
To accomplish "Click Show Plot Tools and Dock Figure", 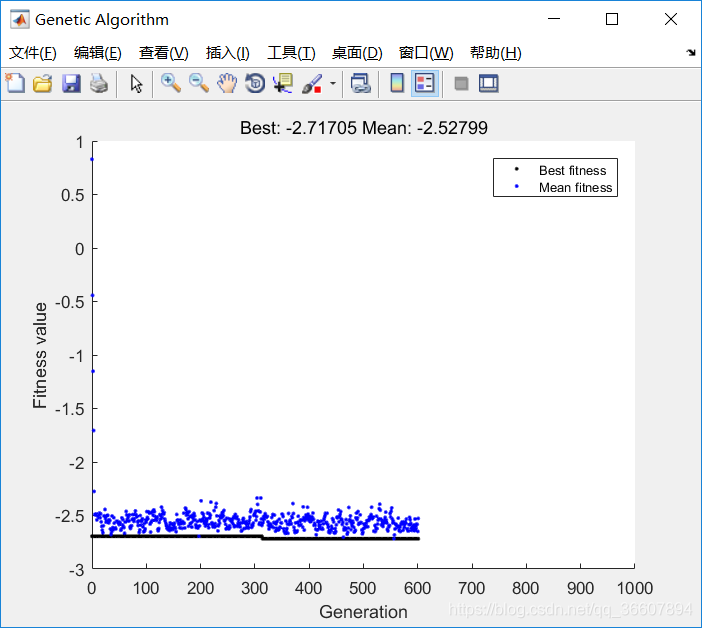I will click(x=488, y=84).
